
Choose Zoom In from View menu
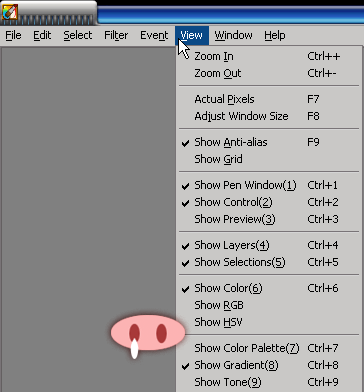point(269,56)
